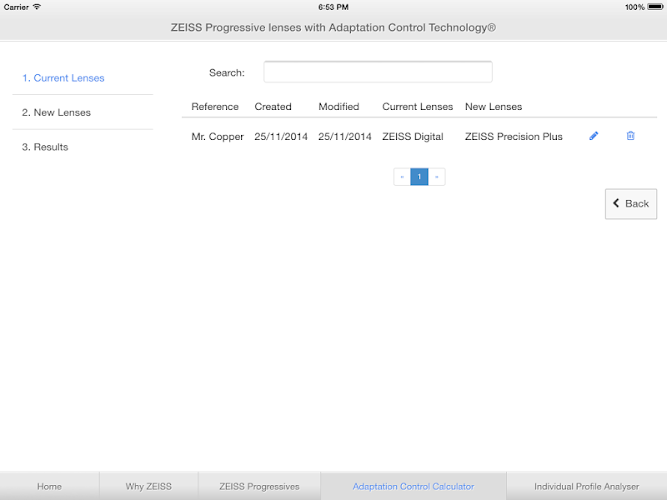Click the Back button

pyautogui.click(x=631, y=204)
